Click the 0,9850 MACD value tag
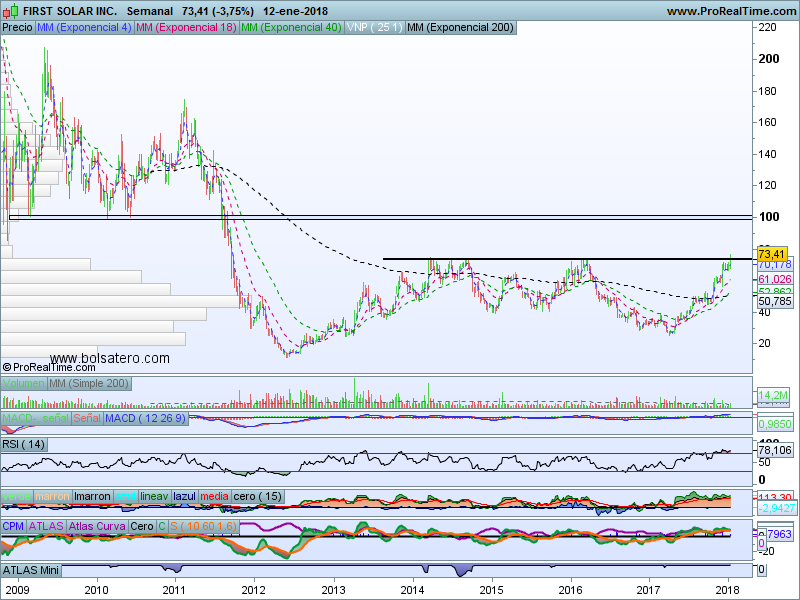The image size is (800, 600). tap(775, 424)
